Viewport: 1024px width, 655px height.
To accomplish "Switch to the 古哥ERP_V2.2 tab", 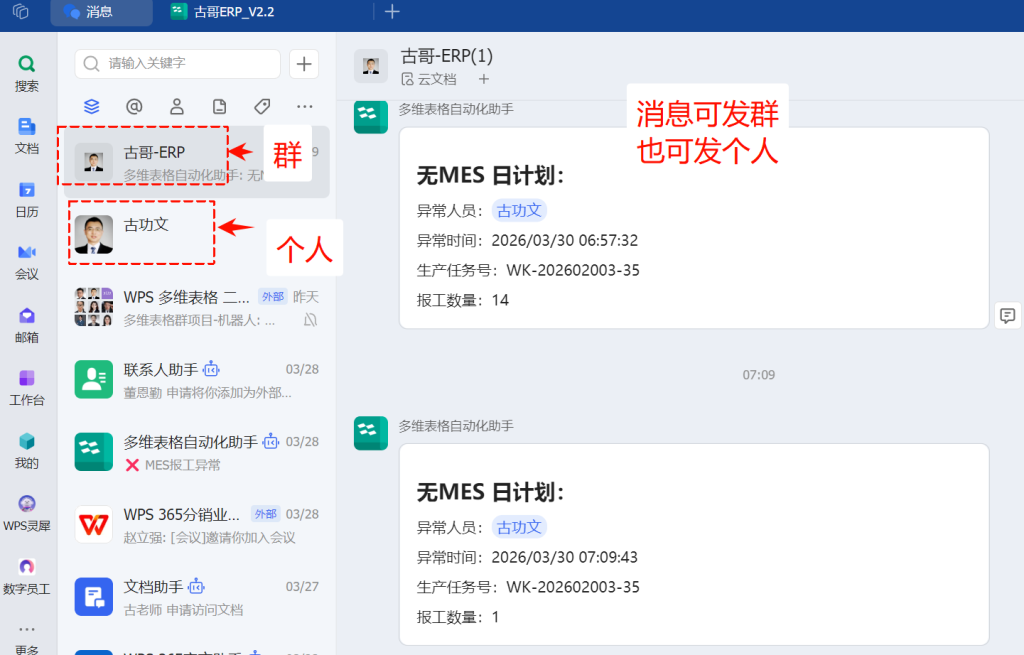I will (x=223, y=12).
